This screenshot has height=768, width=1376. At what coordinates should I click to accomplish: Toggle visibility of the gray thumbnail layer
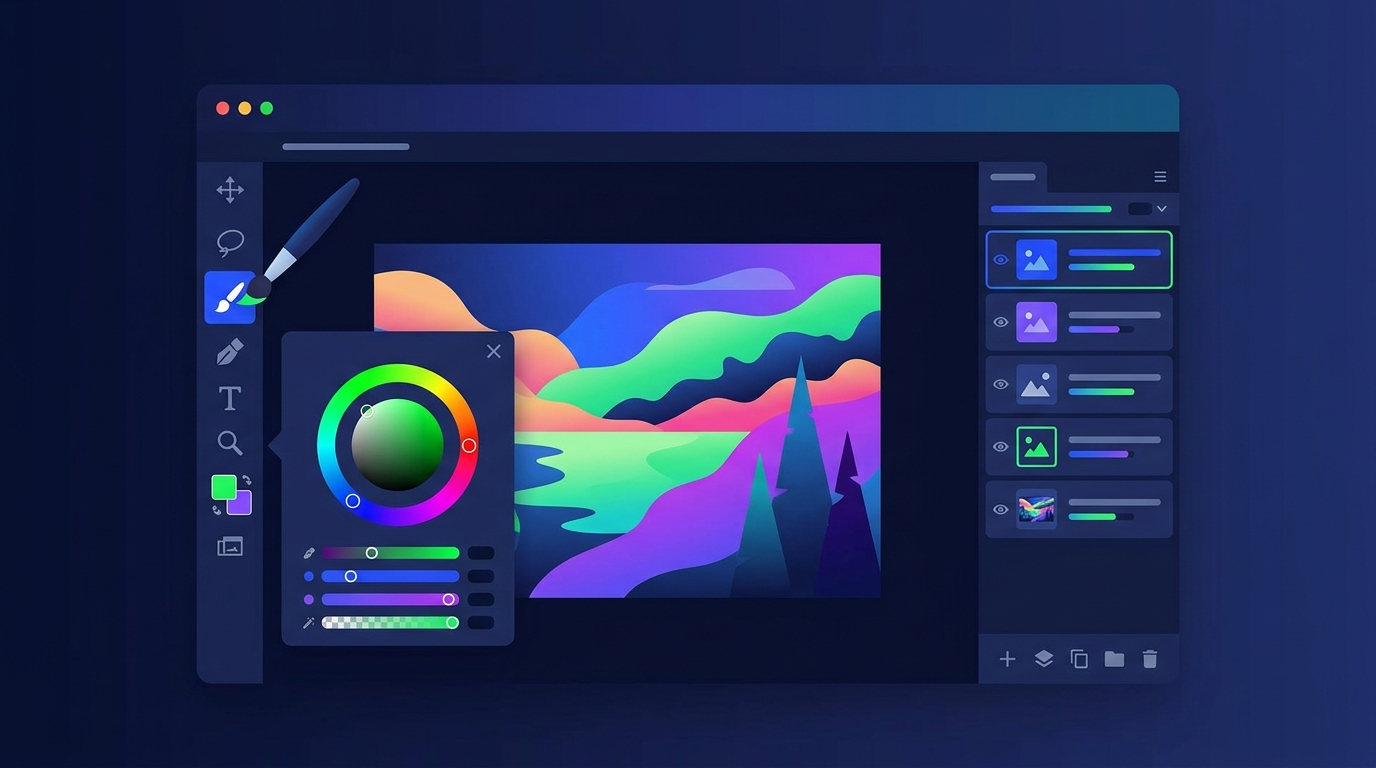click(x=1001, y=384)
